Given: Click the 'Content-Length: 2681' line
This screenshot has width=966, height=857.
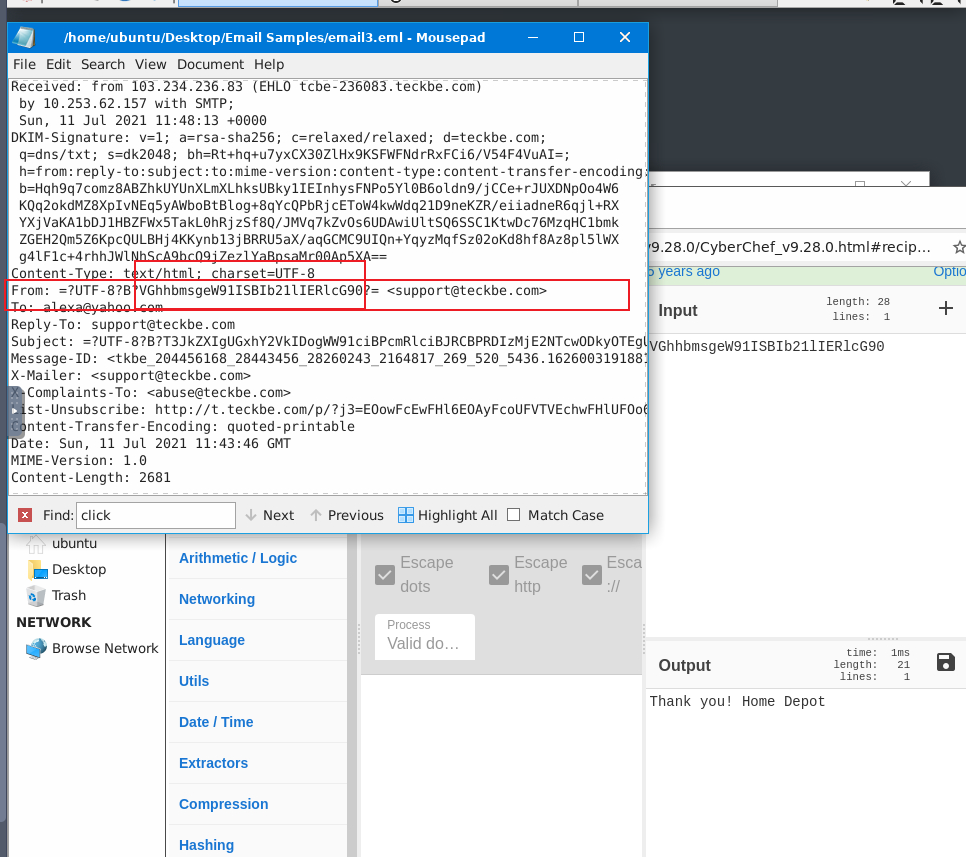Looking at the screenshot, I should pyautogui.click(x=91, y=477).
